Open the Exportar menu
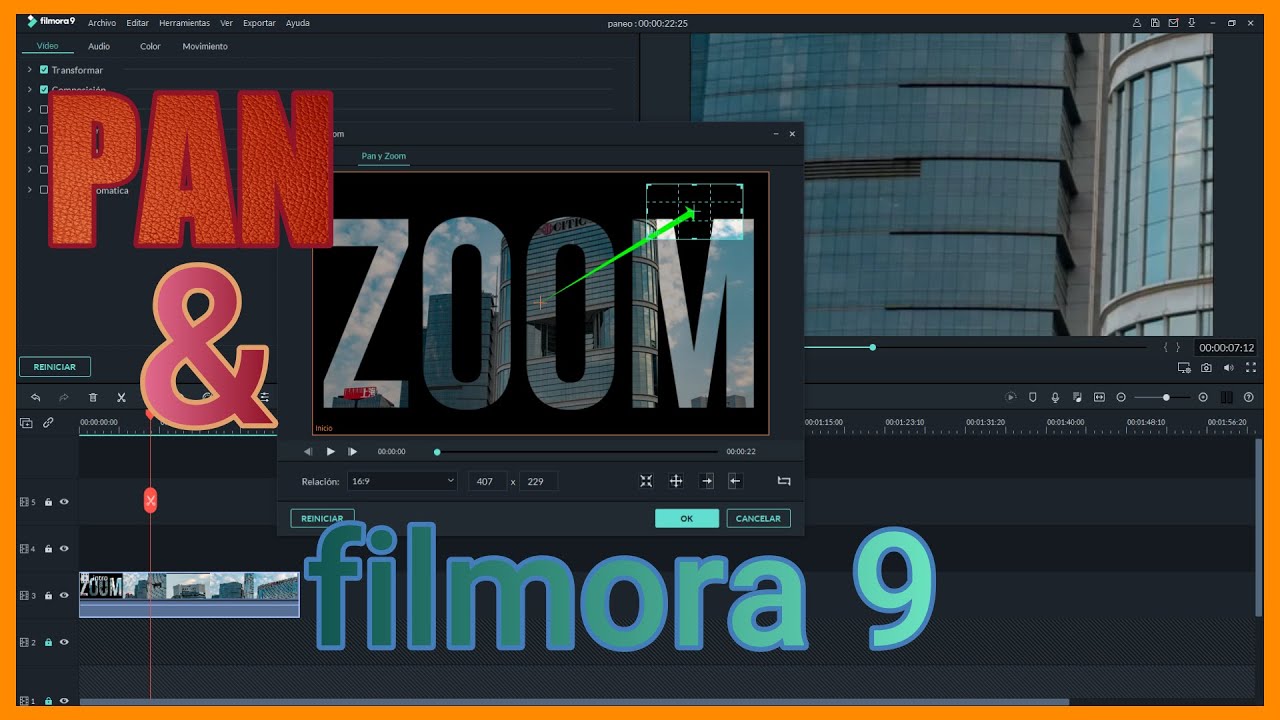Screen dimensions: 1280x720 [260, 22]
